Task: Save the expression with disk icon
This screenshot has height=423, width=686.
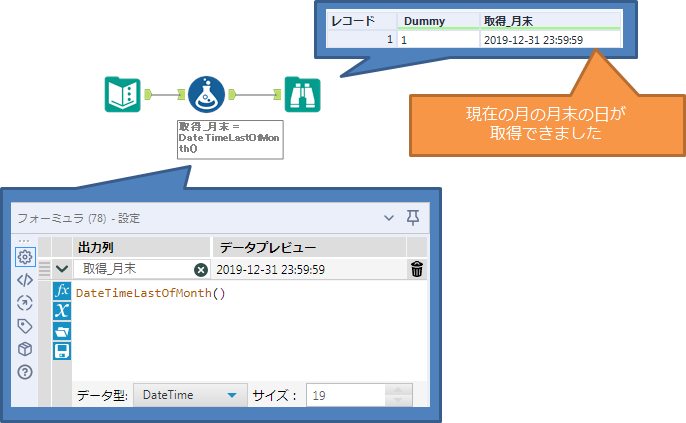Action: click(x=62, y=351)
